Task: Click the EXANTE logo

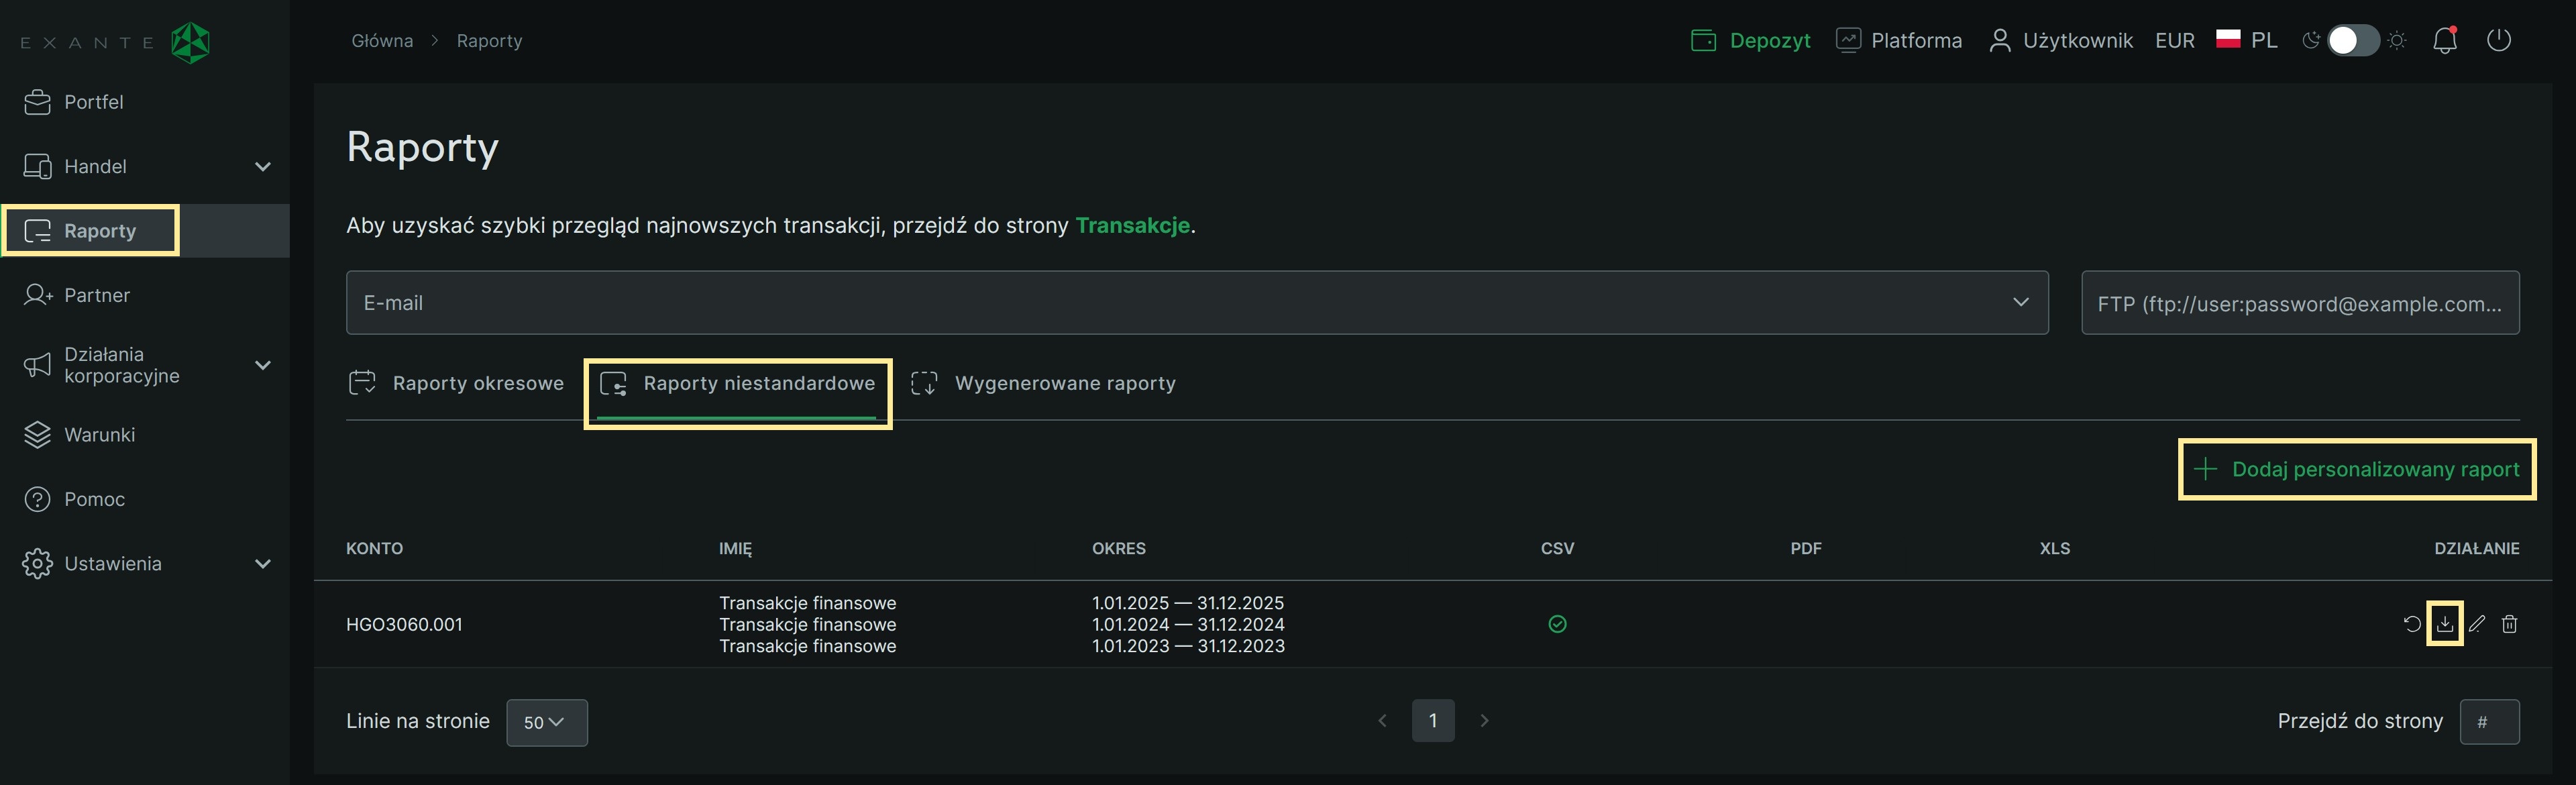Action: click(x=116, y=42)
